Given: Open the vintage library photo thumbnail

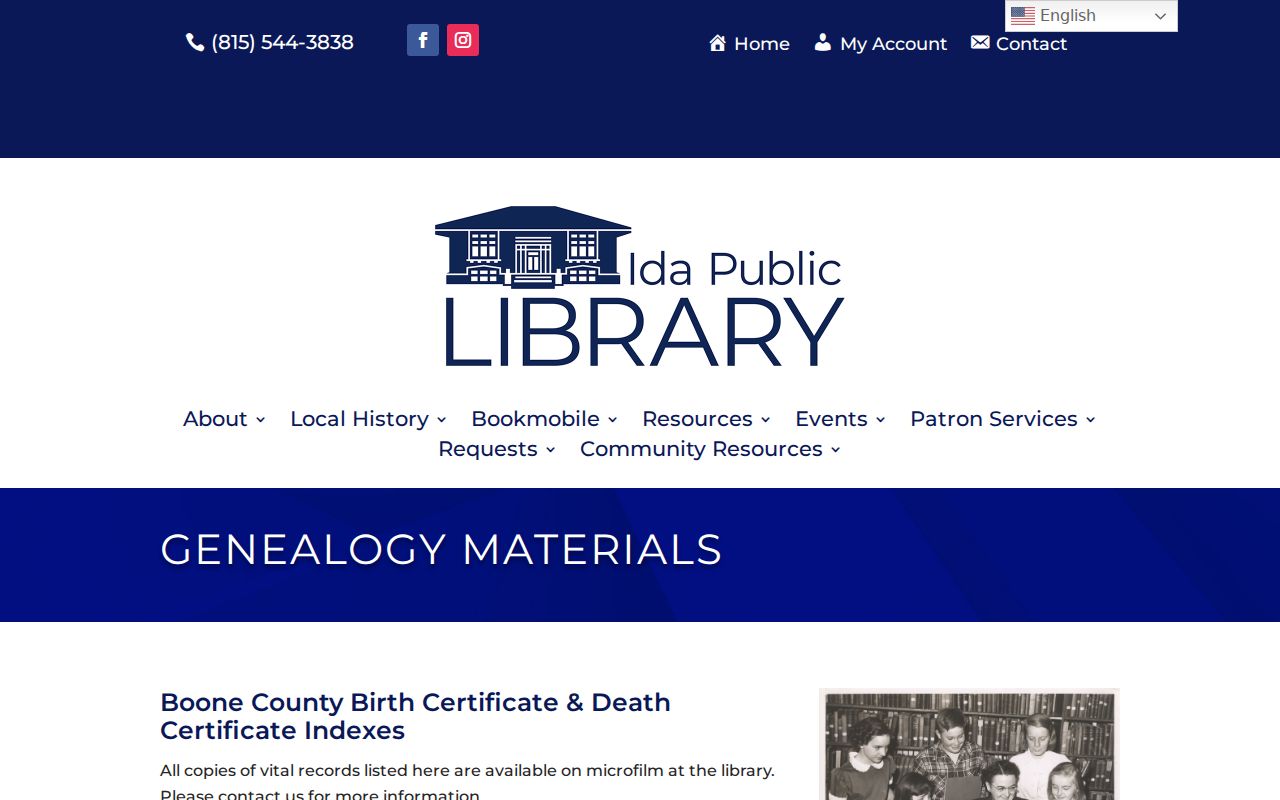Looking at the screenshot, I should 969,744.
